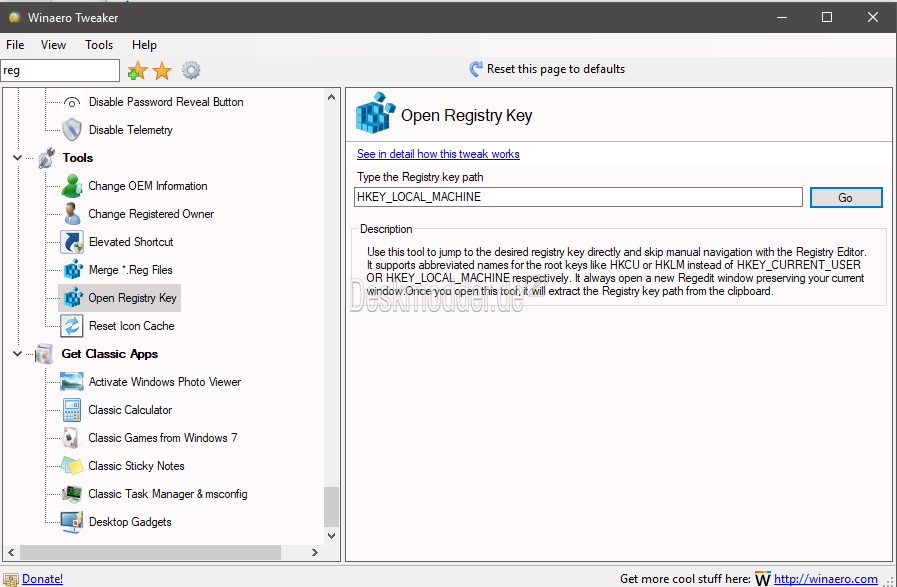The image size is (897, 587).
Task: Click the Classic Calculator icon
Action: pos(72,410)
